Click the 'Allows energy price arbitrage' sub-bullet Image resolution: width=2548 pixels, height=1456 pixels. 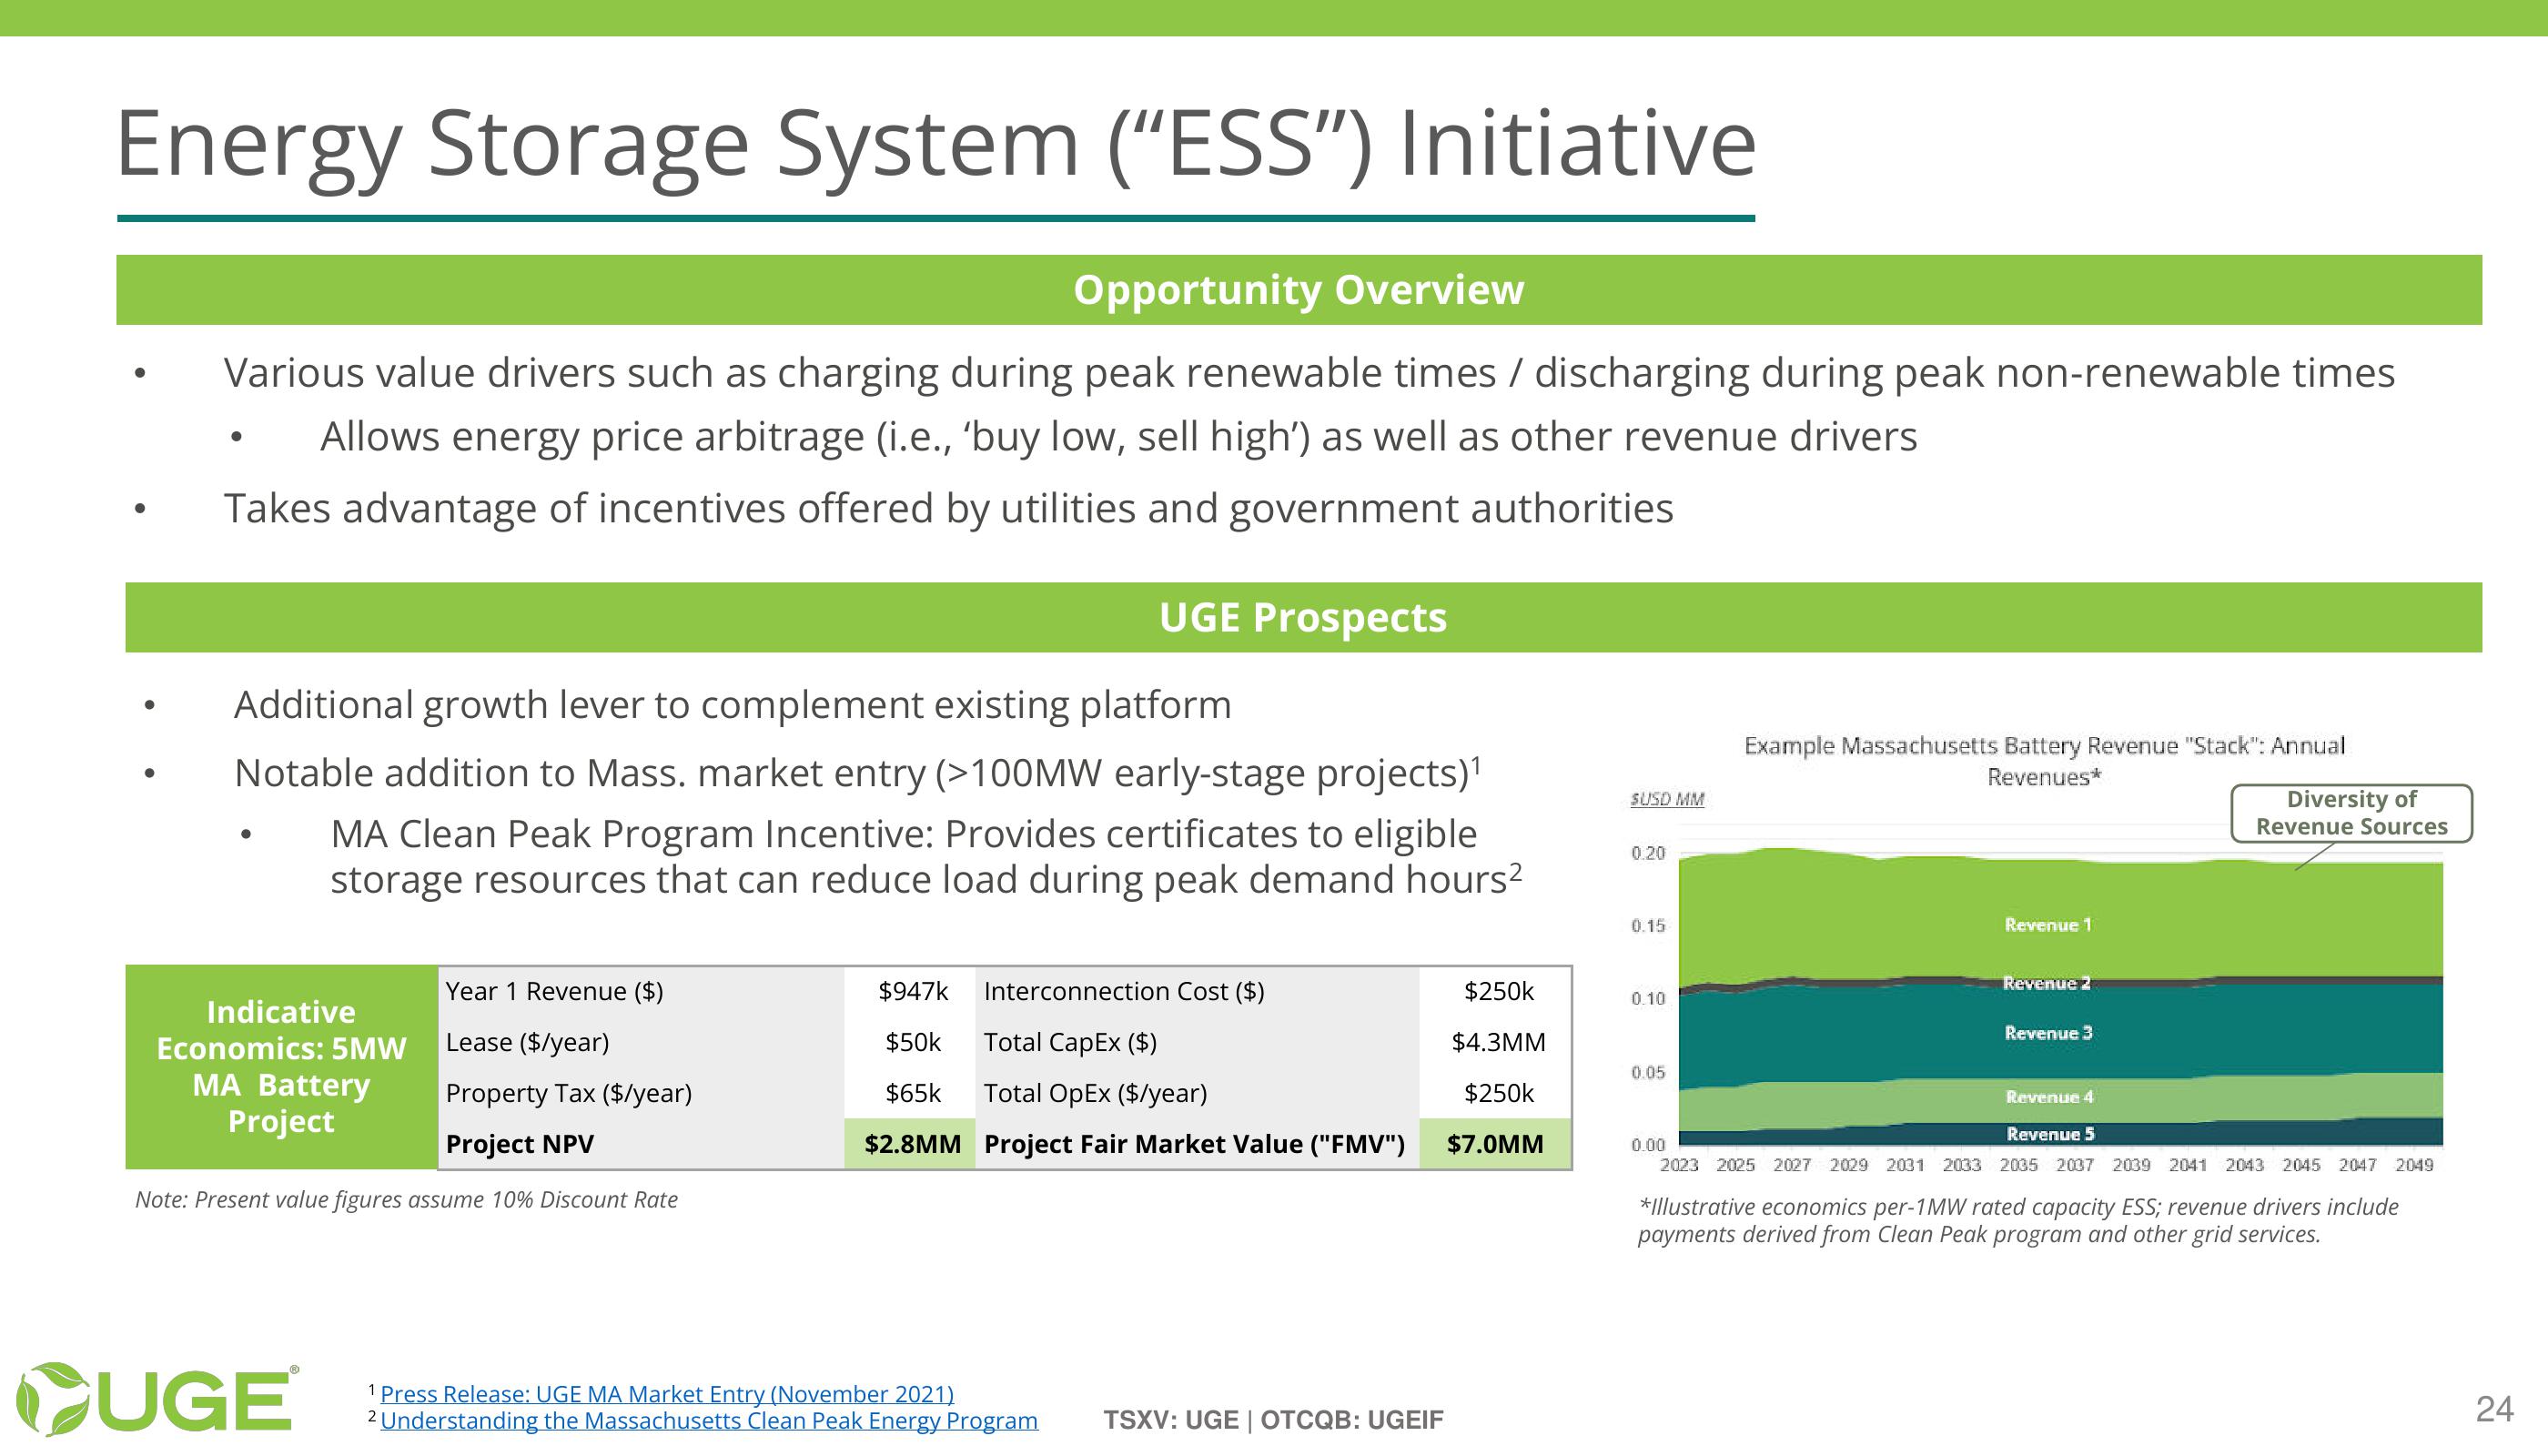(1118, 438)
